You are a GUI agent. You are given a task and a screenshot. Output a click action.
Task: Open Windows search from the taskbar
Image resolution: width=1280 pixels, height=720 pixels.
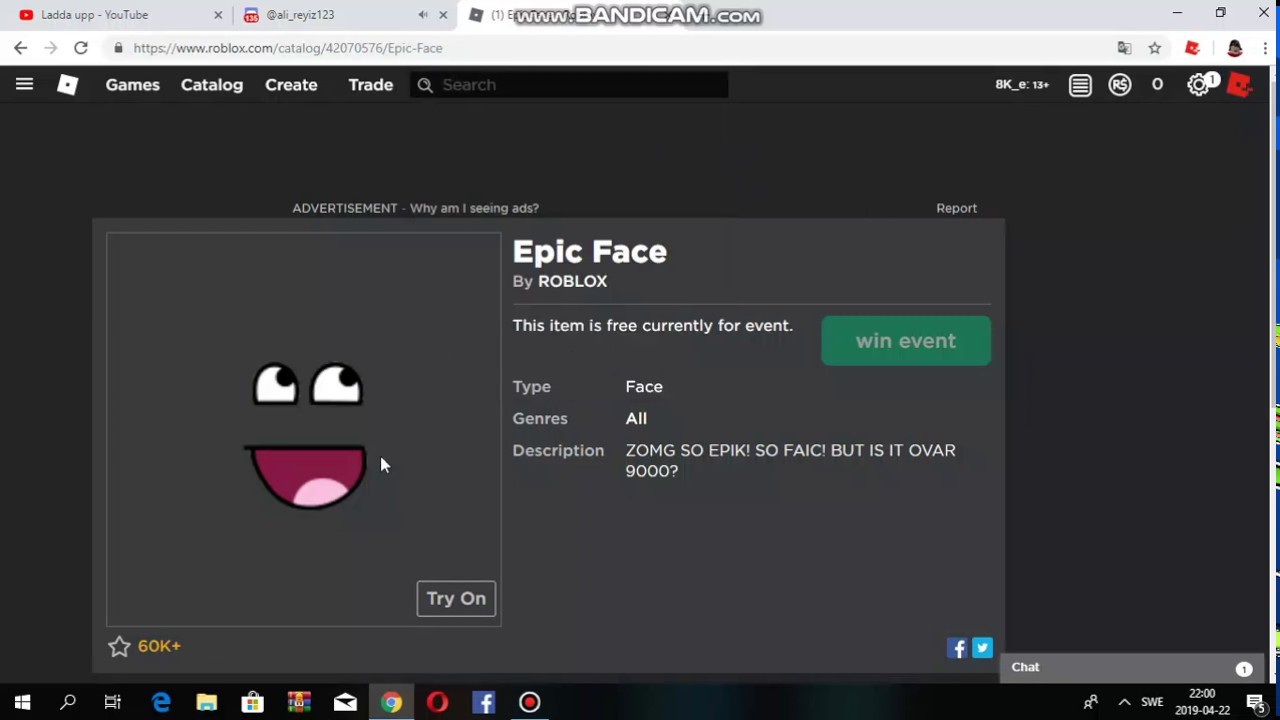pyautogui.click(x=68, y=703)
